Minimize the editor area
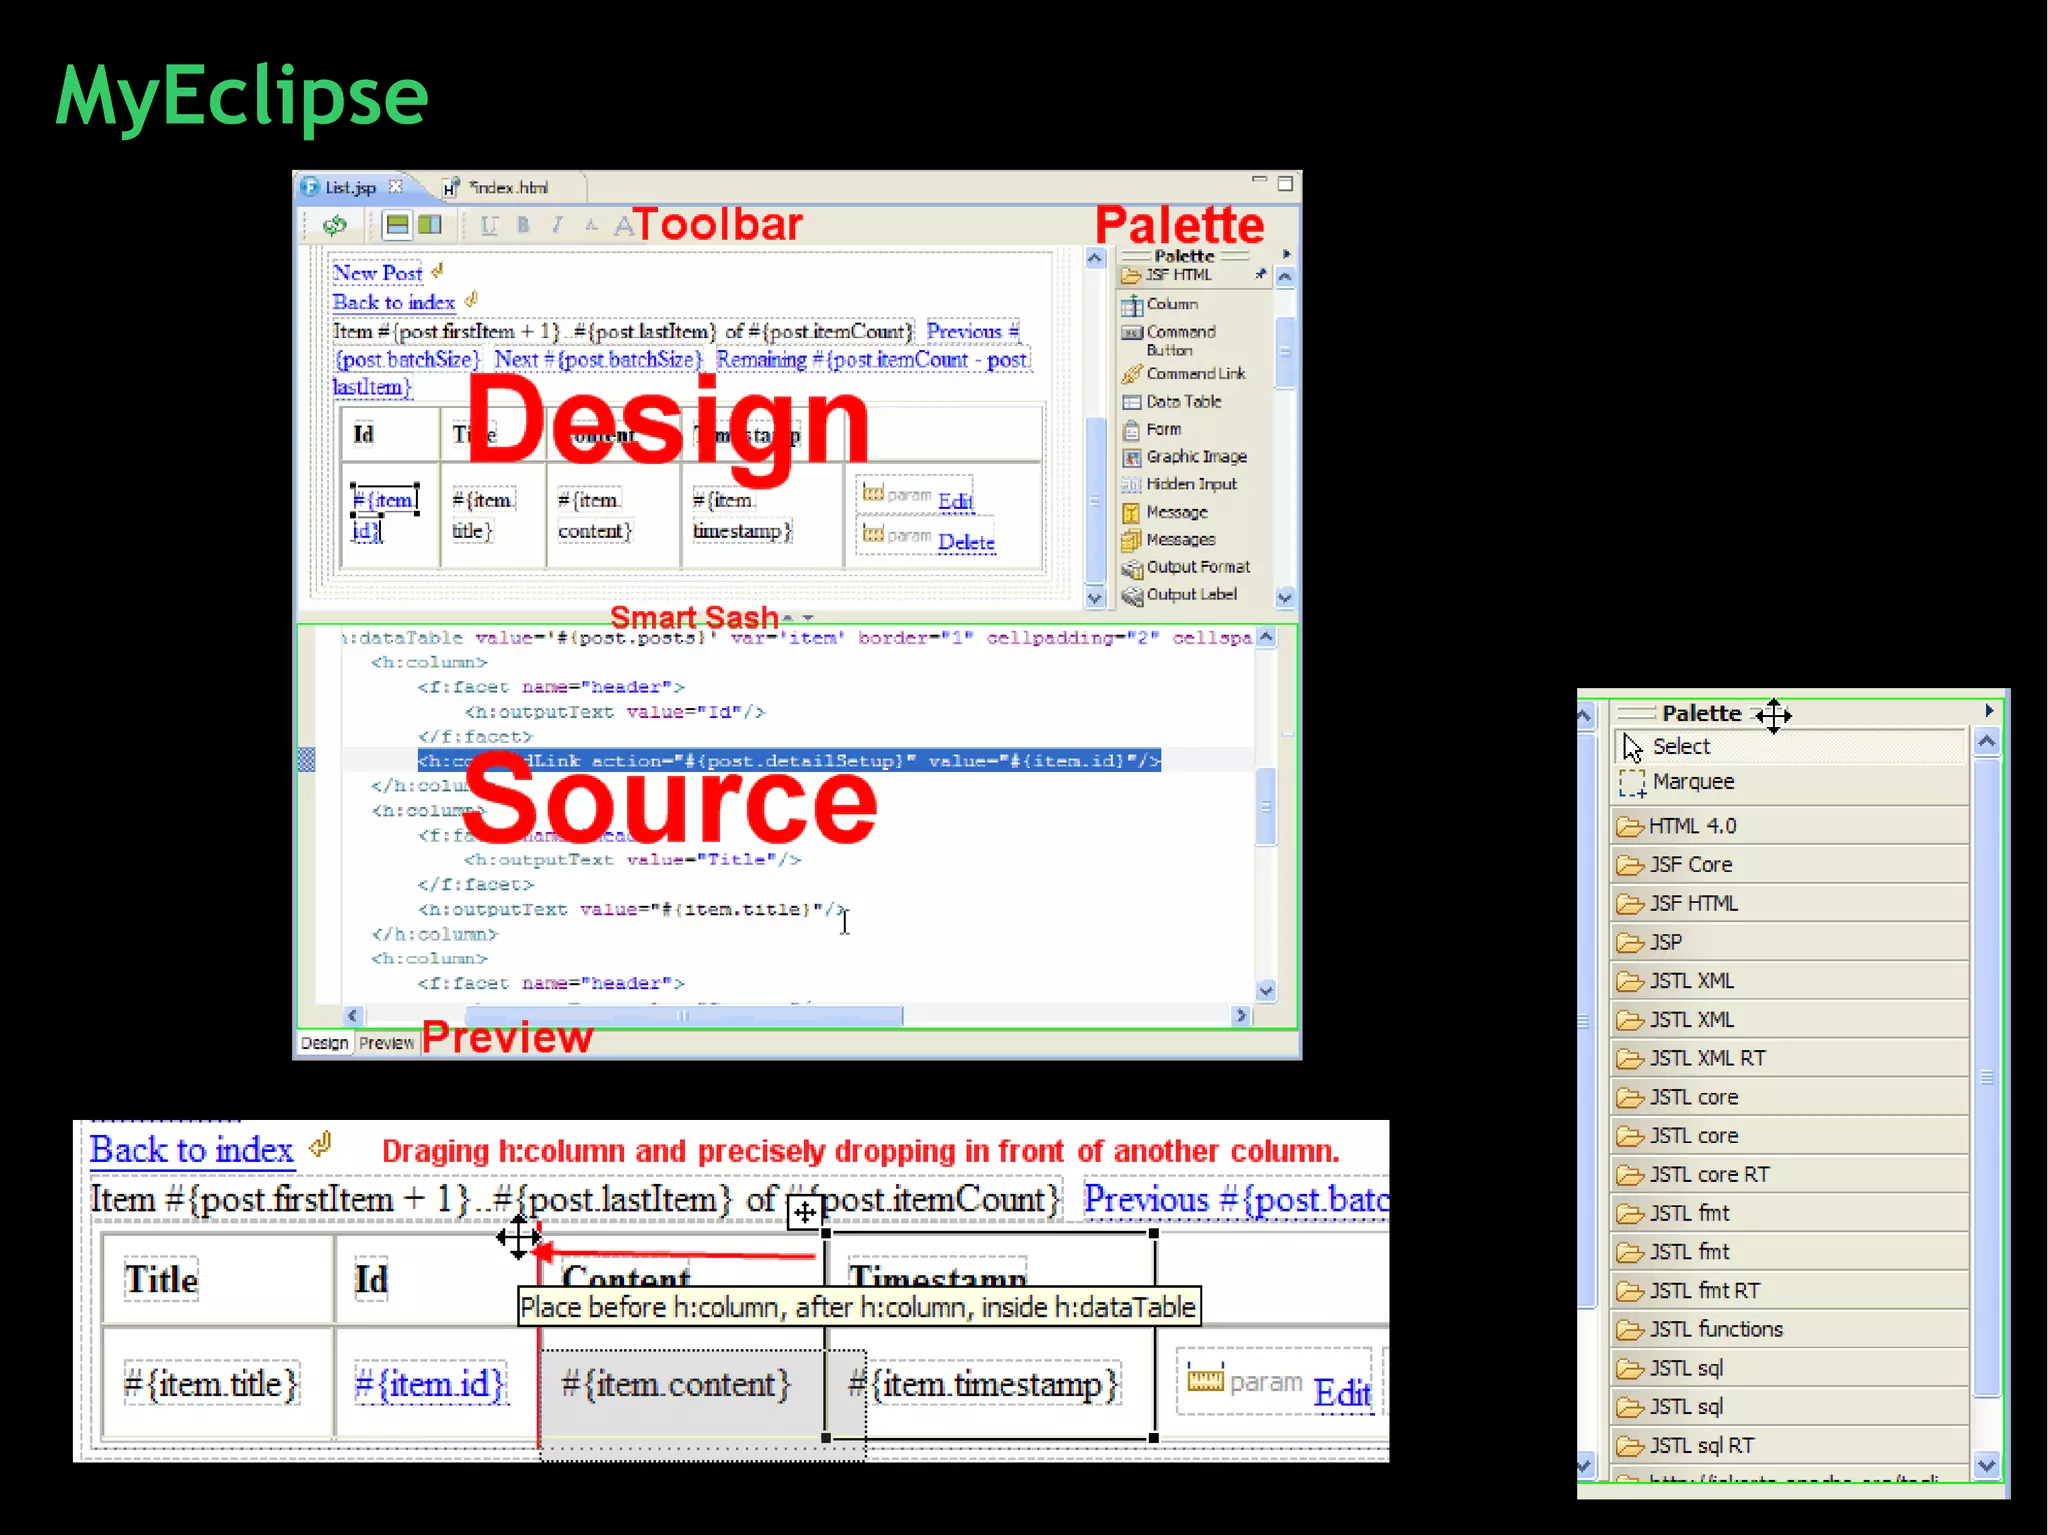 pyautogui.click(x=1259, y=182)
